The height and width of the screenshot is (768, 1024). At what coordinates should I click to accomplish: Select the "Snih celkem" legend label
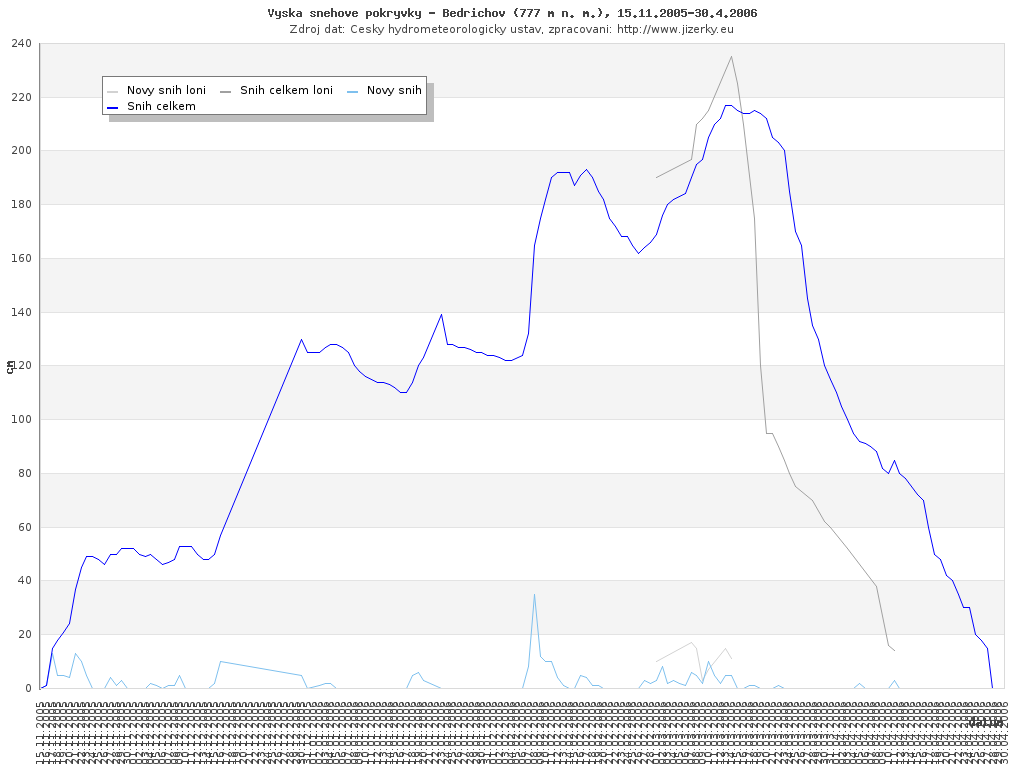click(161, 106)
